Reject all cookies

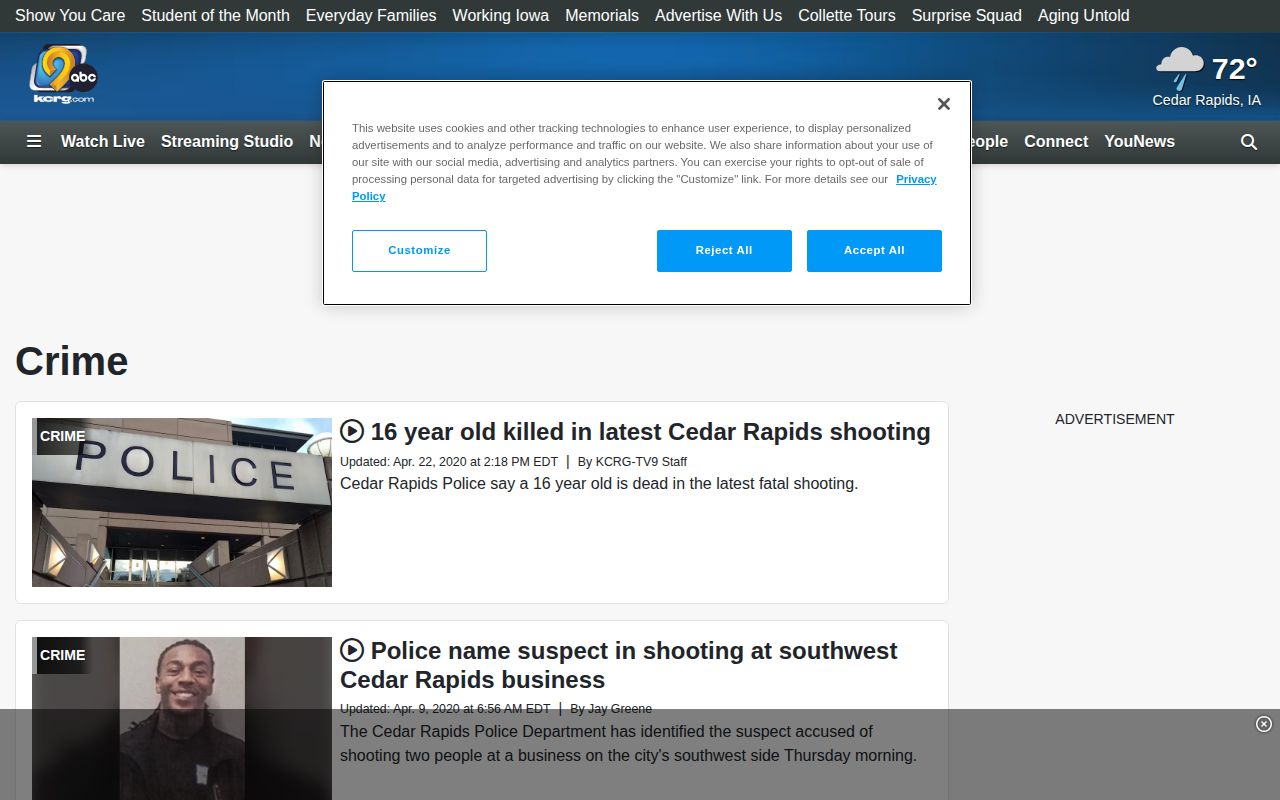point(724,251)
